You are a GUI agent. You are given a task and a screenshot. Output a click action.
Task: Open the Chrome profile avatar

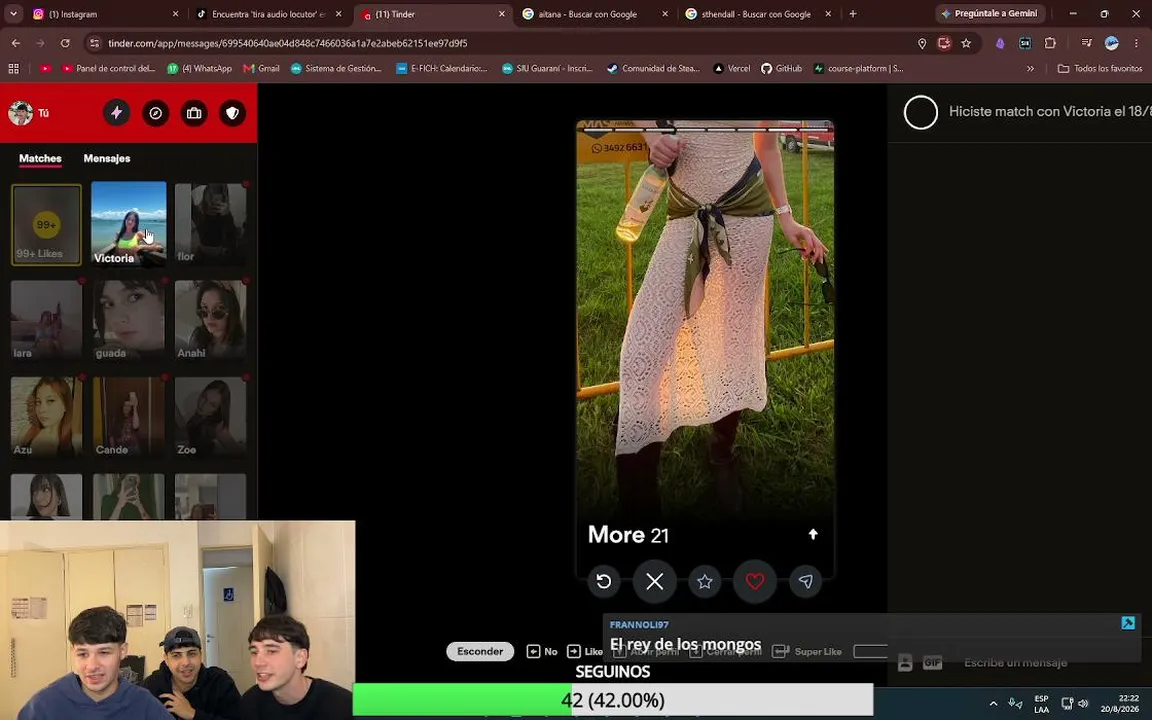click(x=1112, y=43)
